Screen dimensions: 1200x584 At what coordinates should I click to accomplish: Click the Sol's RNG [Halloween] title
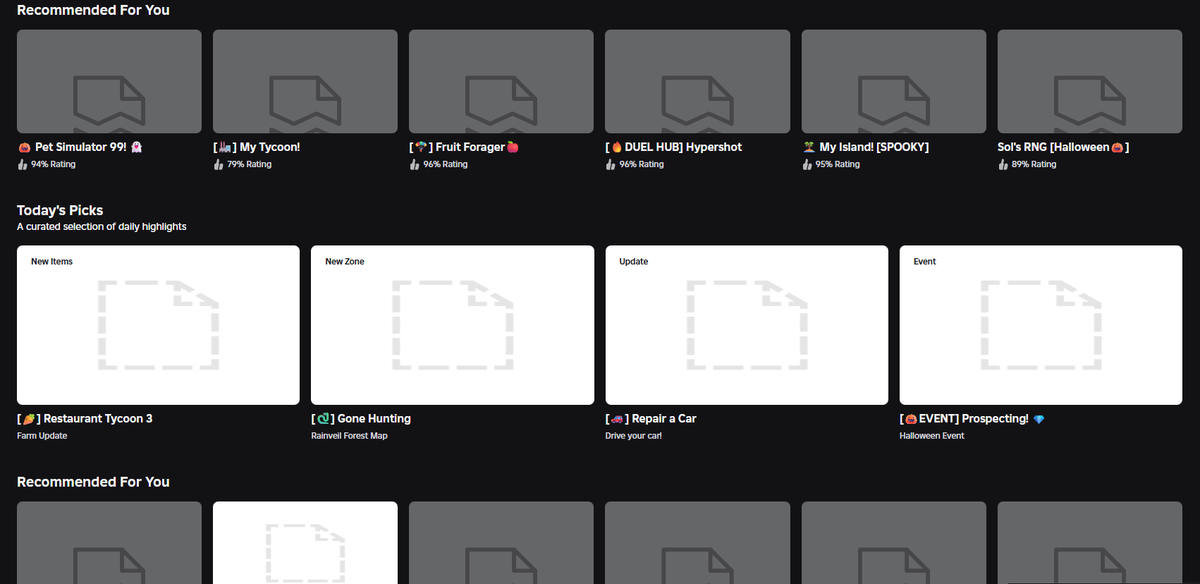1064,147
